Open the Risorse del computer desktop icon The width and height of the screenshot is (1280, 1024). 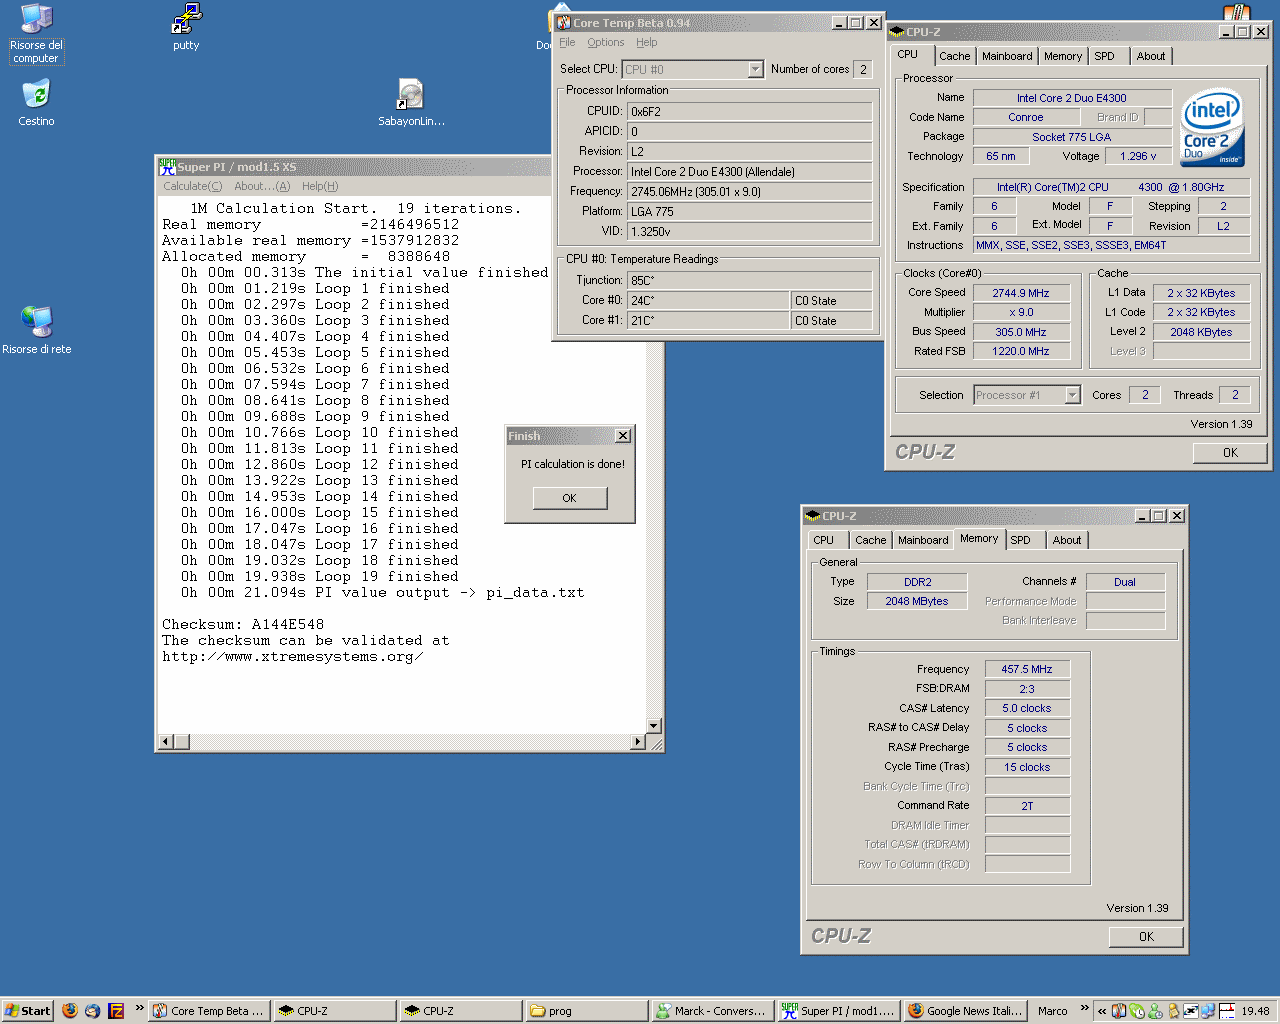pyautogui.click(x=36, y=33)
